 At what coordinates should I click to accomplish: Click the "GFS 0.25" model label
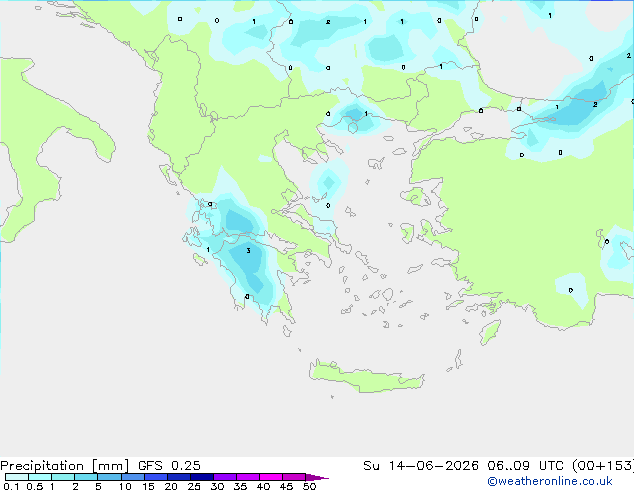[169, 466]
